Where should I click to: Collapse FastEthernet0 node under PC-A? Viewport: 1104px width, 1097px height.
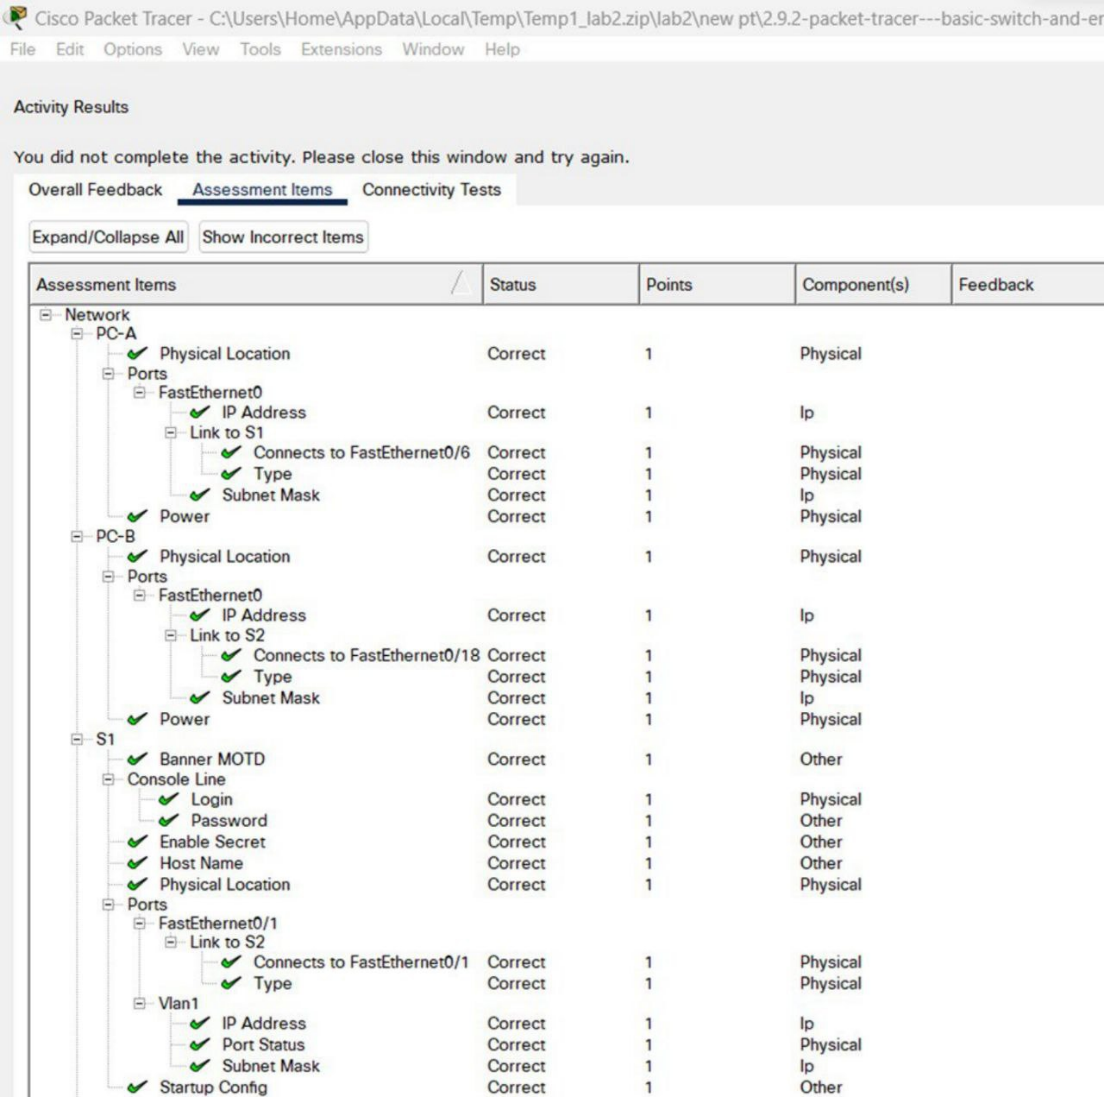[x=139, y=393]
